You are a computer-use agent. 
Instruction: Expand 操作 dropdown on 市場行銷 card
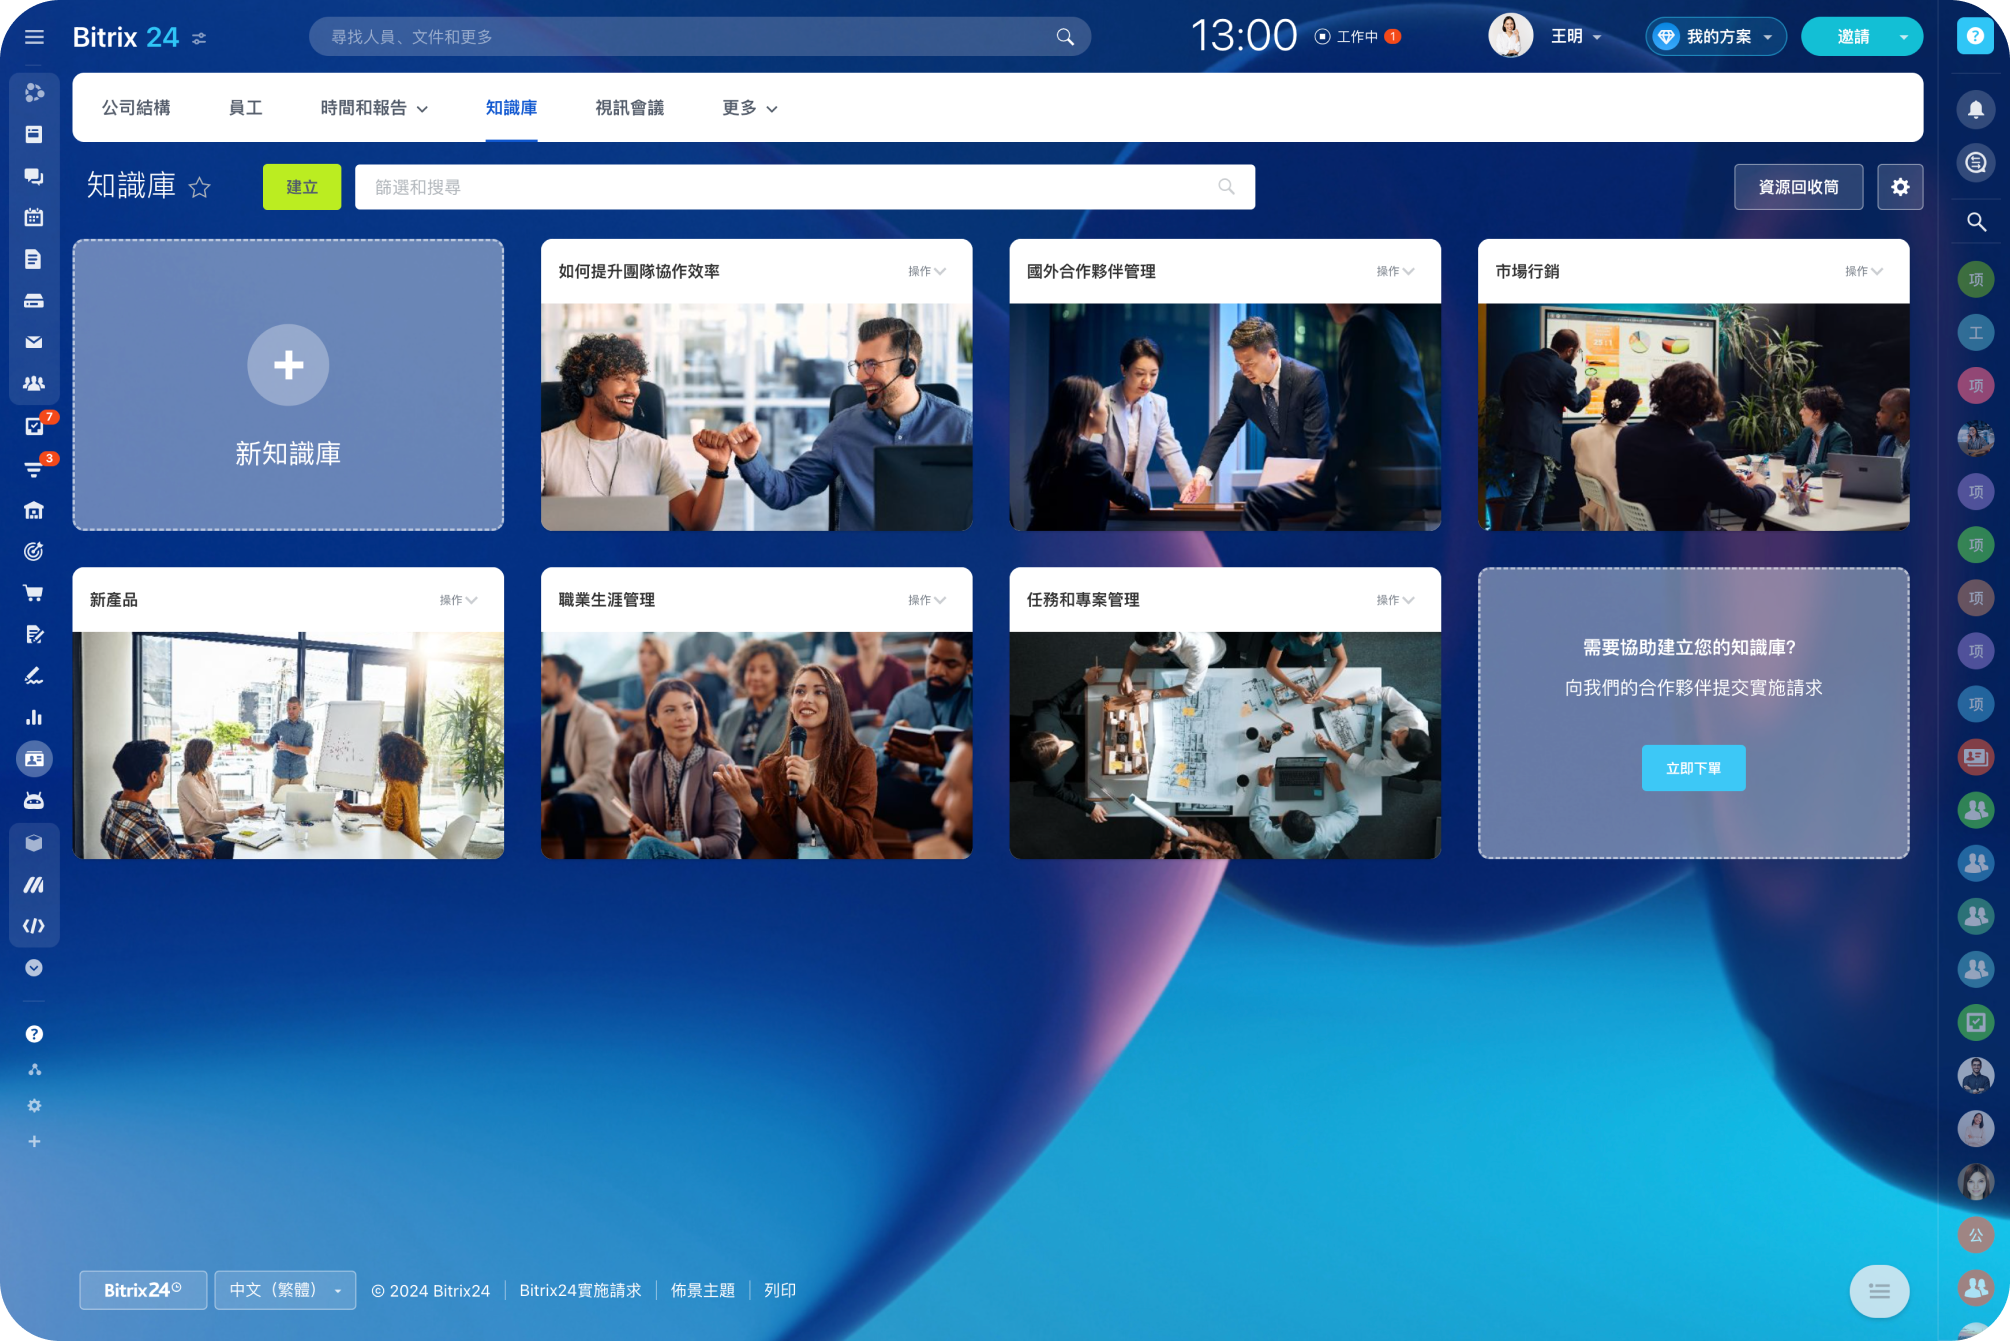click(1863, 271)
